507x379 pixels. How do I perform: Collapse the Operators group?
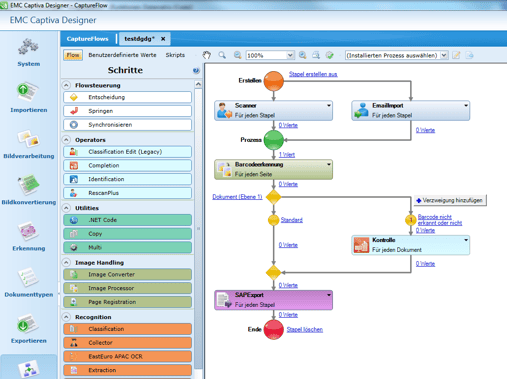tap(66, 140)
